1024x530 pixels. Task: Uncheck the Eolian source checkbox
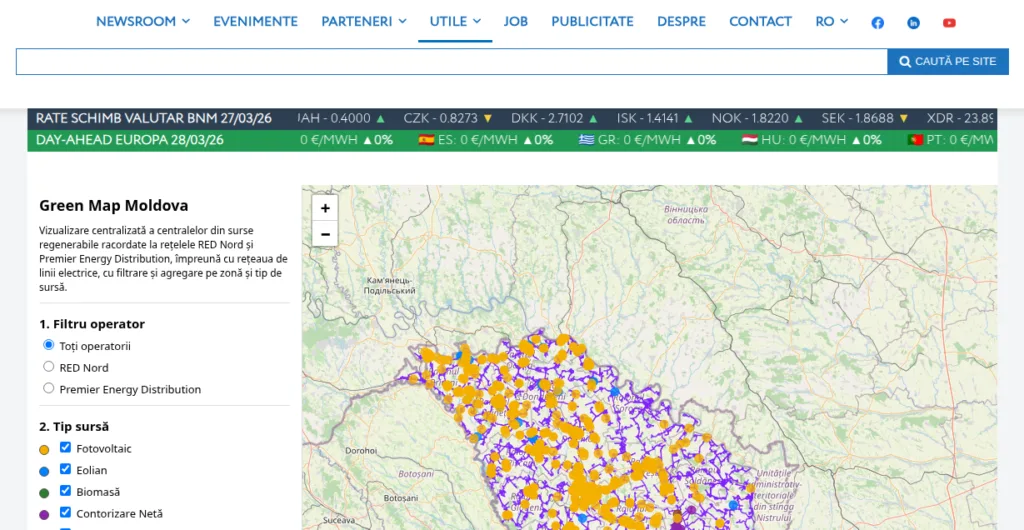(x=66, y=469)
